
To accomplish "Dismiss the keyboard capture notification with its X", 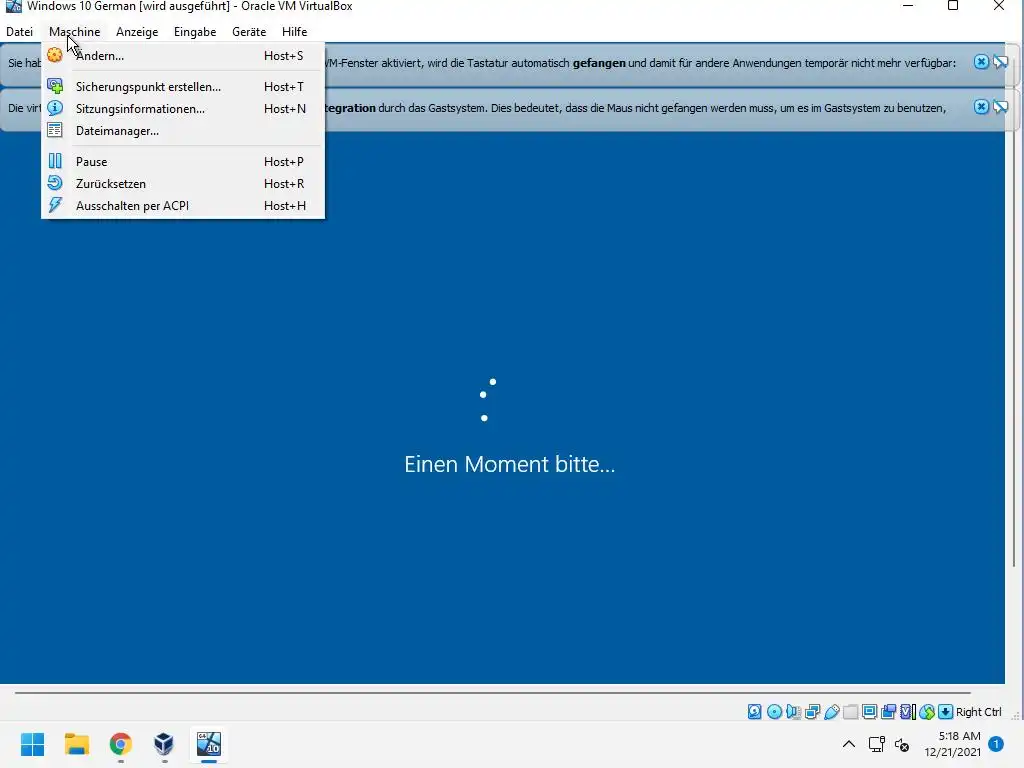I will tap(981, 62).
